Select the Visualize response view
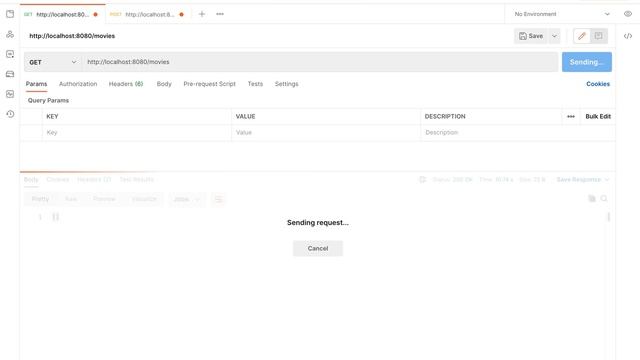Image resolution: width=640 pixels, height=360 pixels. pos(144,199)
